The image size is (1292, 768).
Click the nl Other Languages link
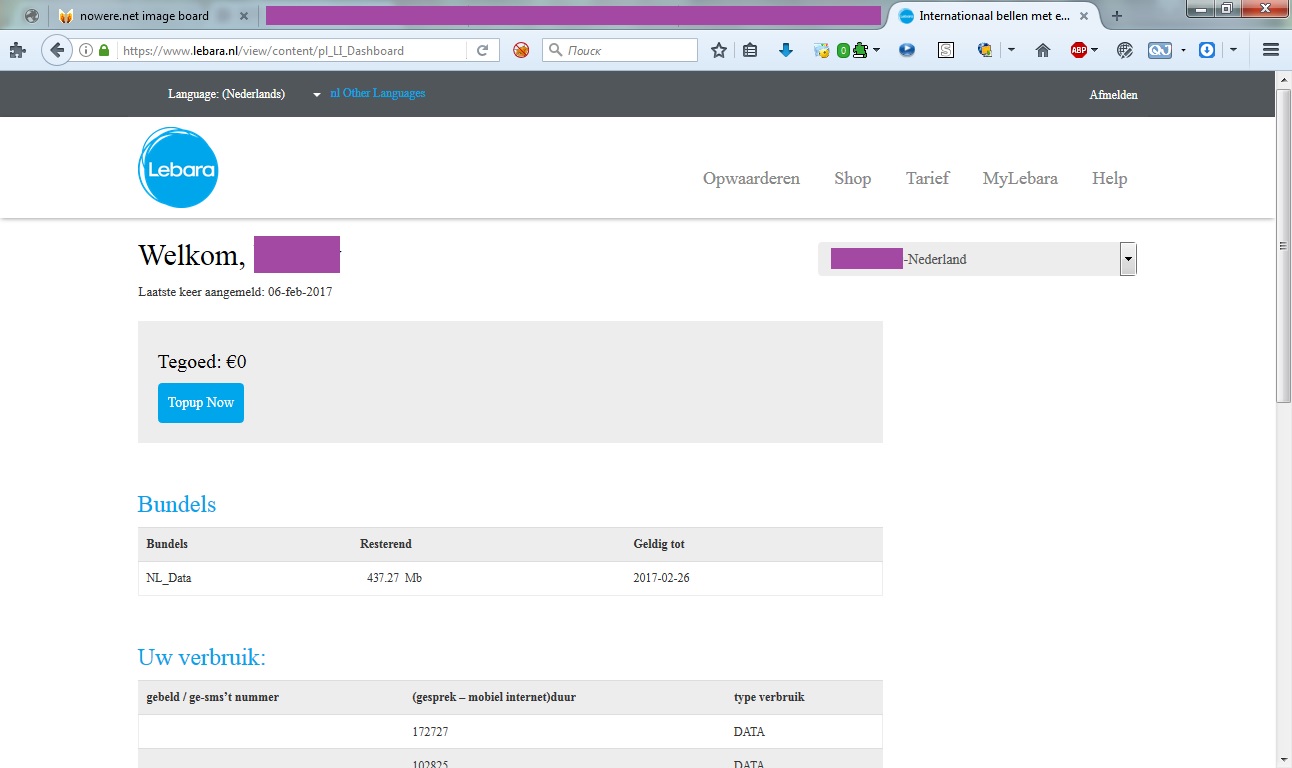pyautogui.click(x=378, y=93)
